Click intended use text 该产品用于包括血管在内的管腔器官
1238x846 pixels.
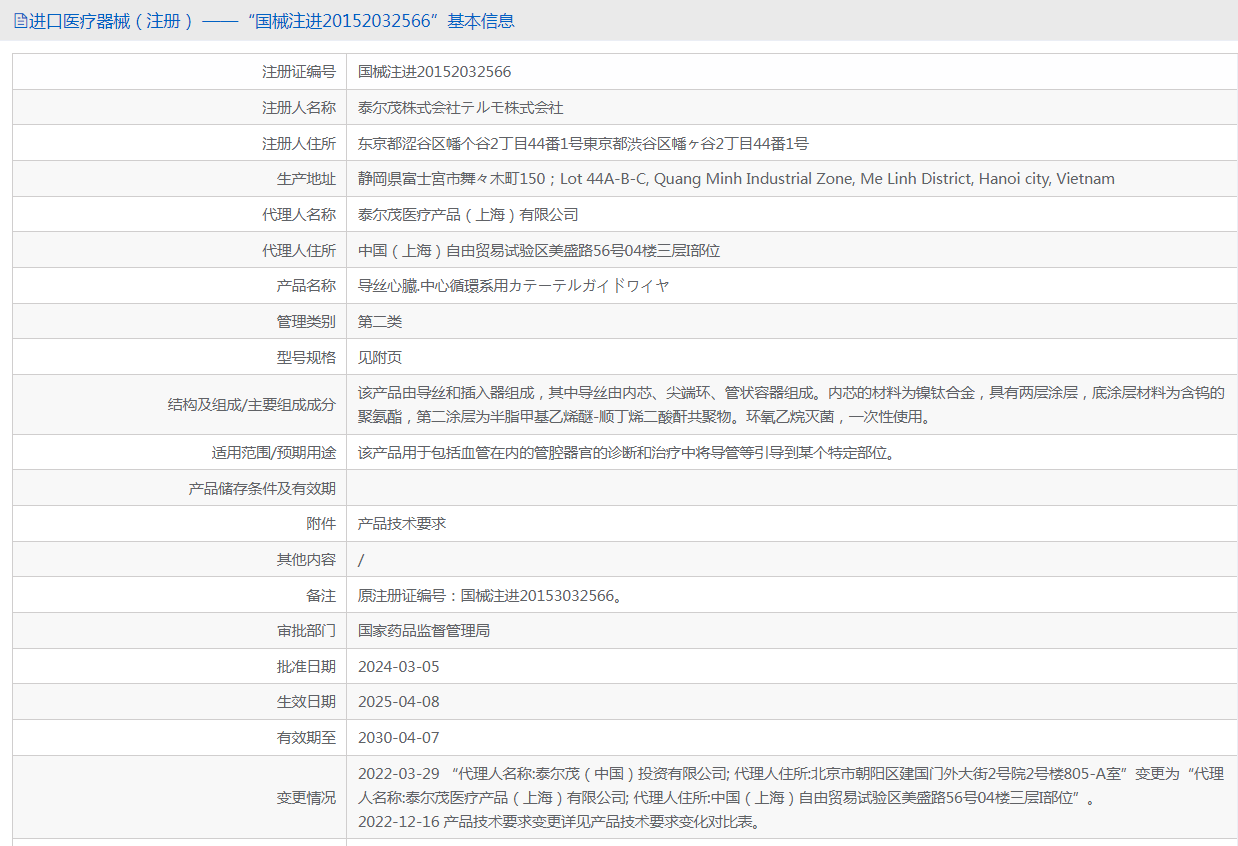coord(626,452)
